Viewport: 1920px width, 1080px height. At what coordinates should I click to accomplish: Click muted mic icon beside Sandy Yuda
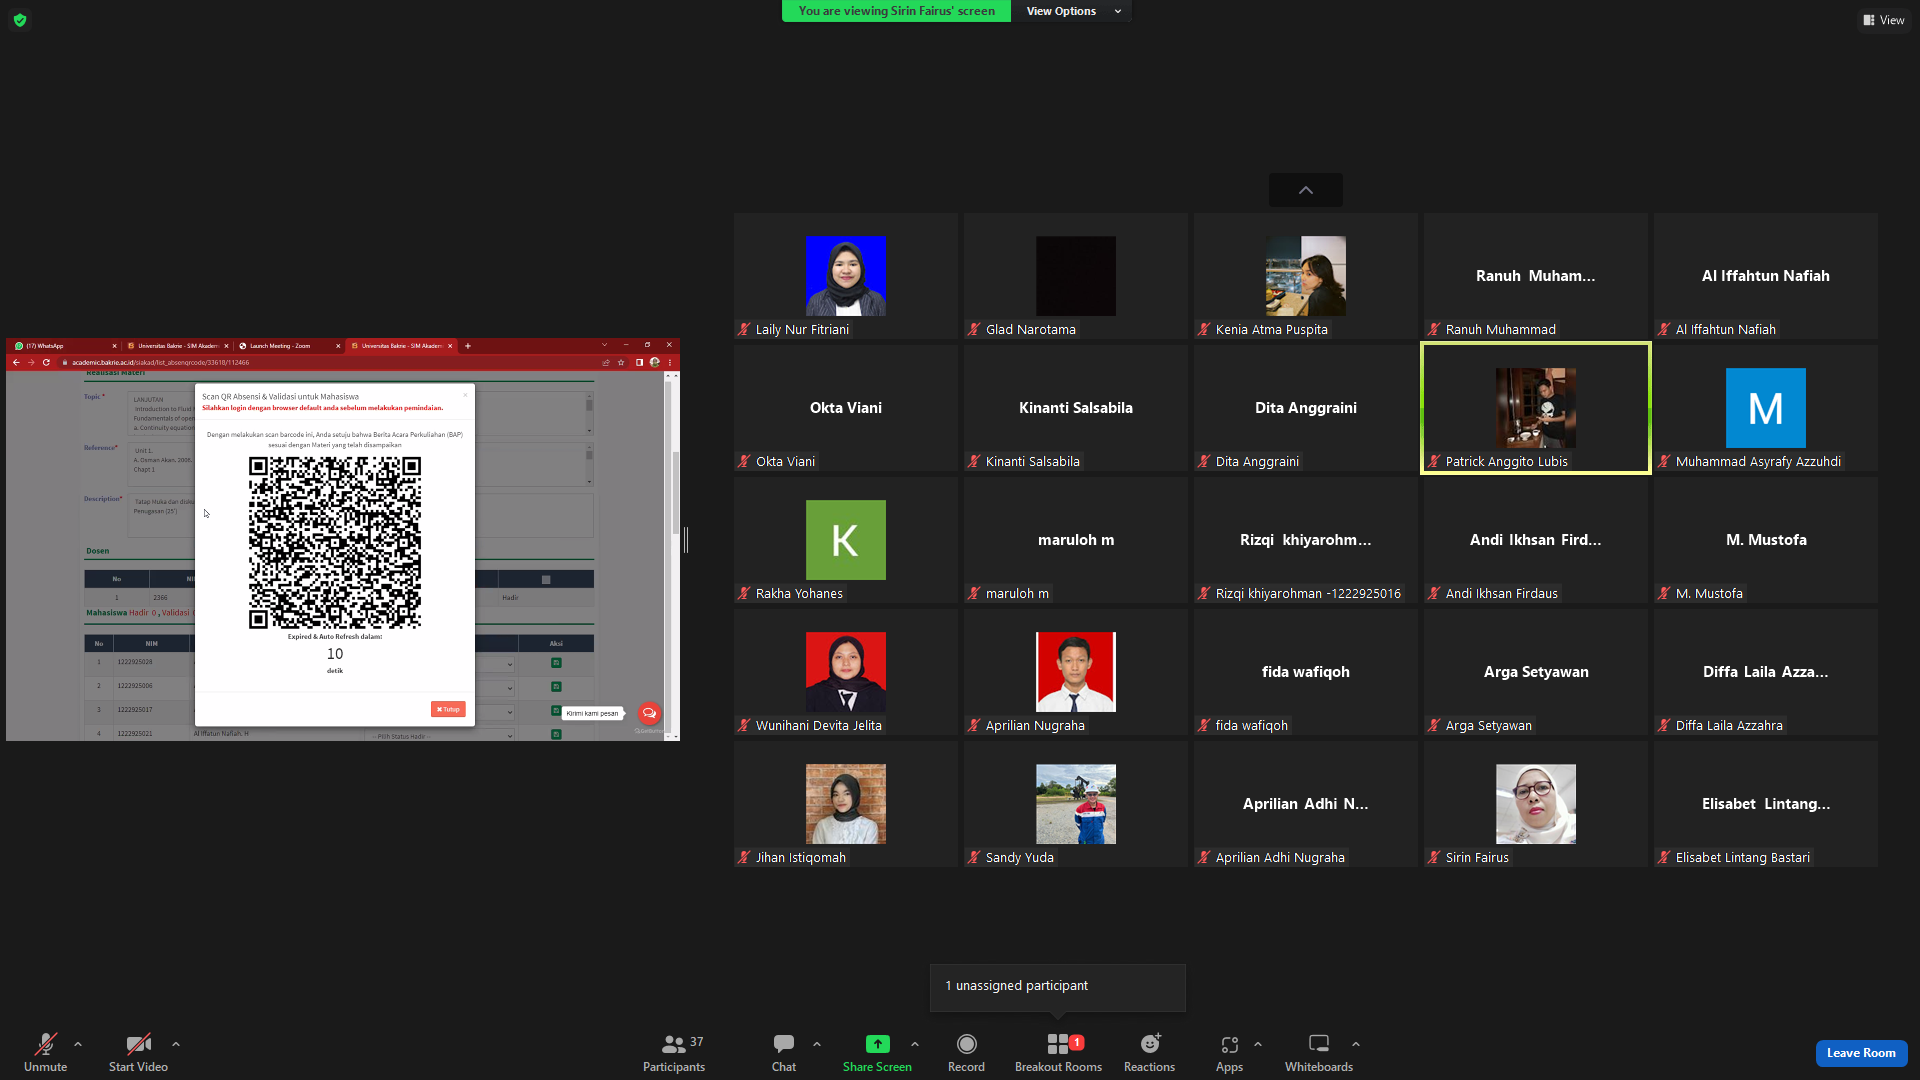point(975,858)
